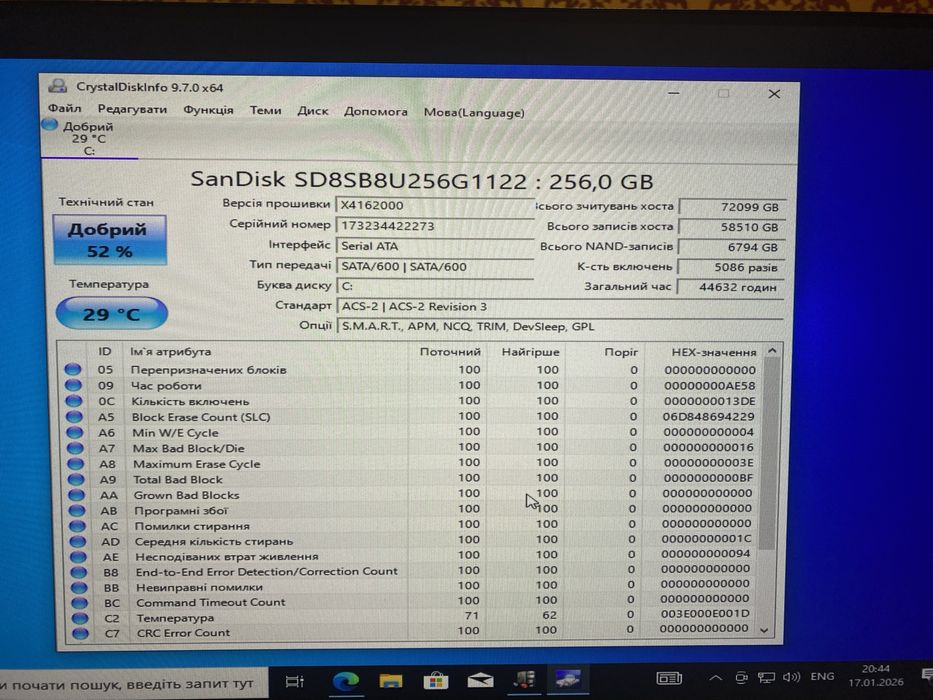Click the host writes value 58510 GB
The width and height of the screenshot is (933, 700).
coord(732,227)
